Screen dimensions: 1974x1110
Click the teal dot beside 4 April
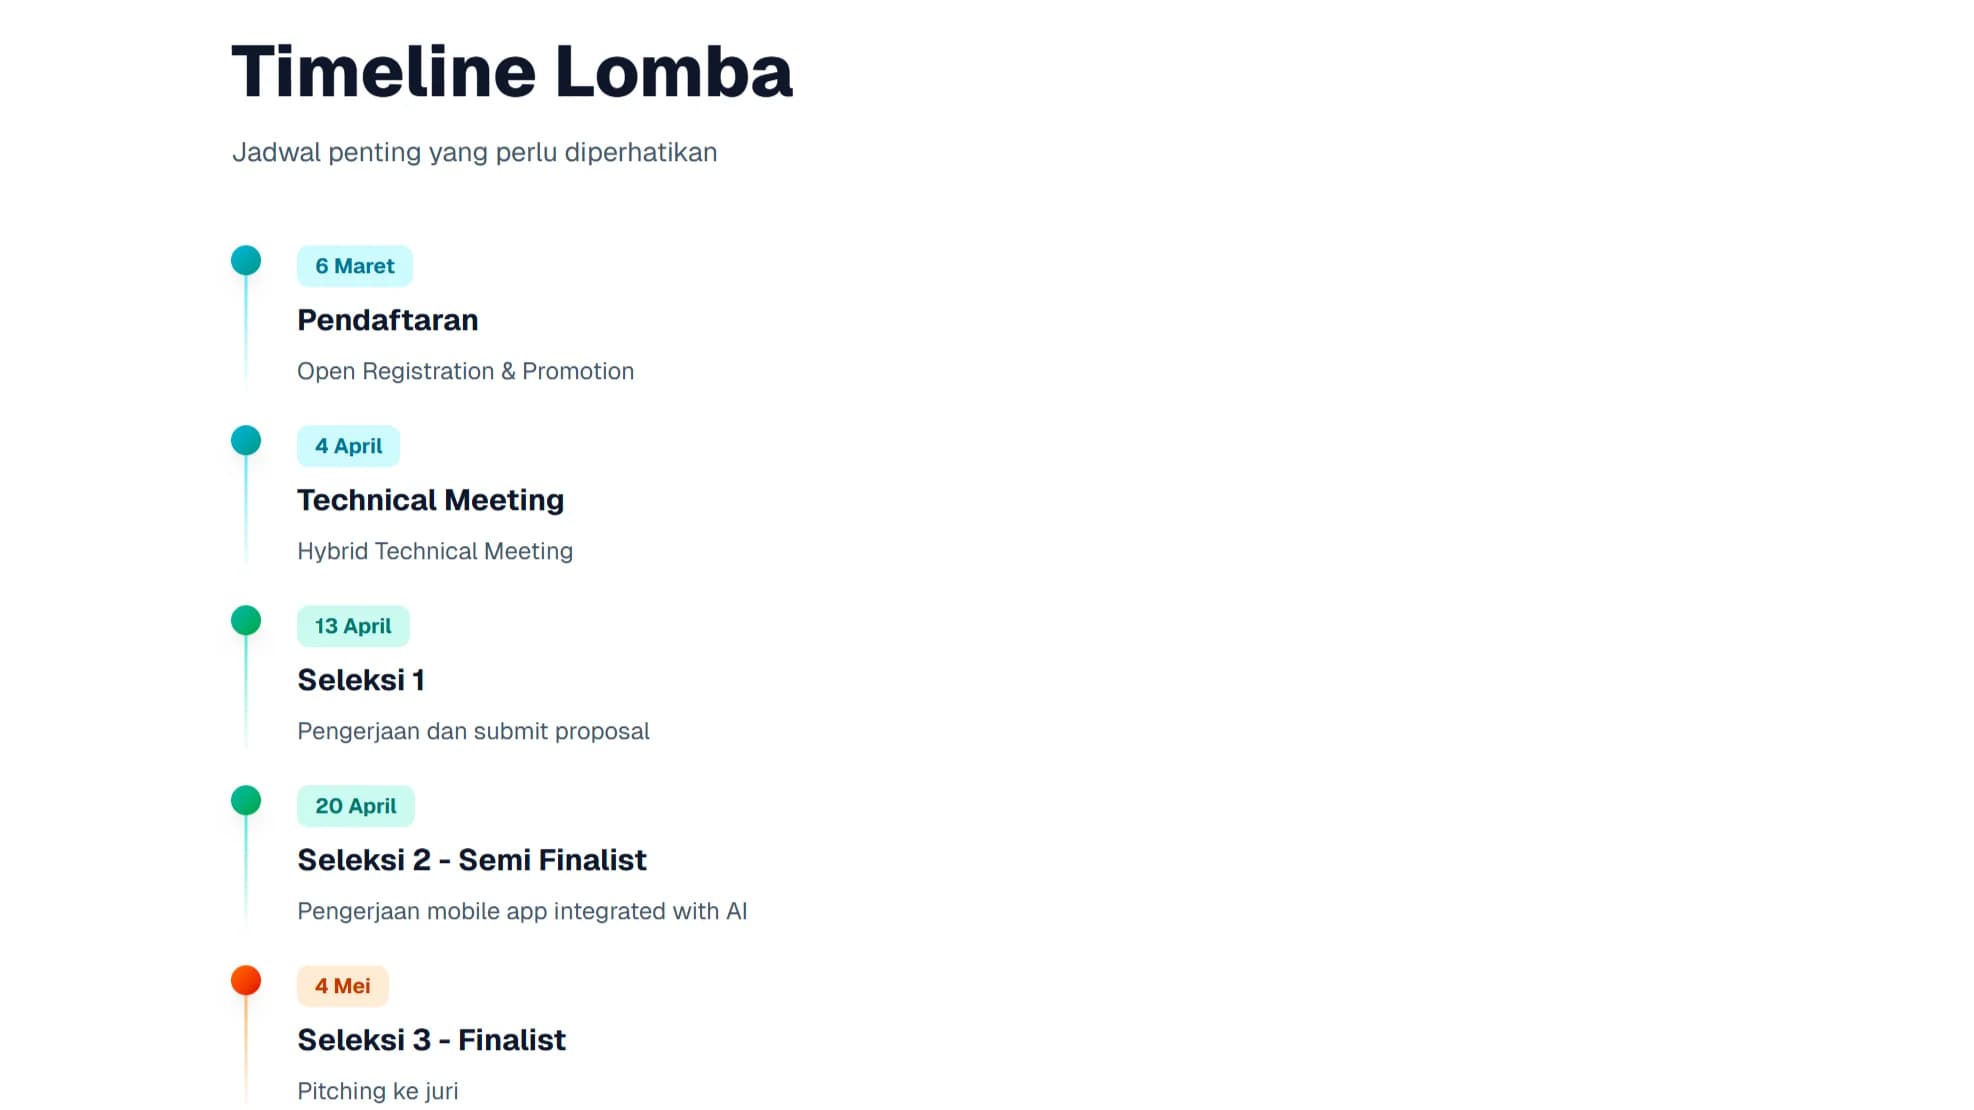[x=246, y=441]
